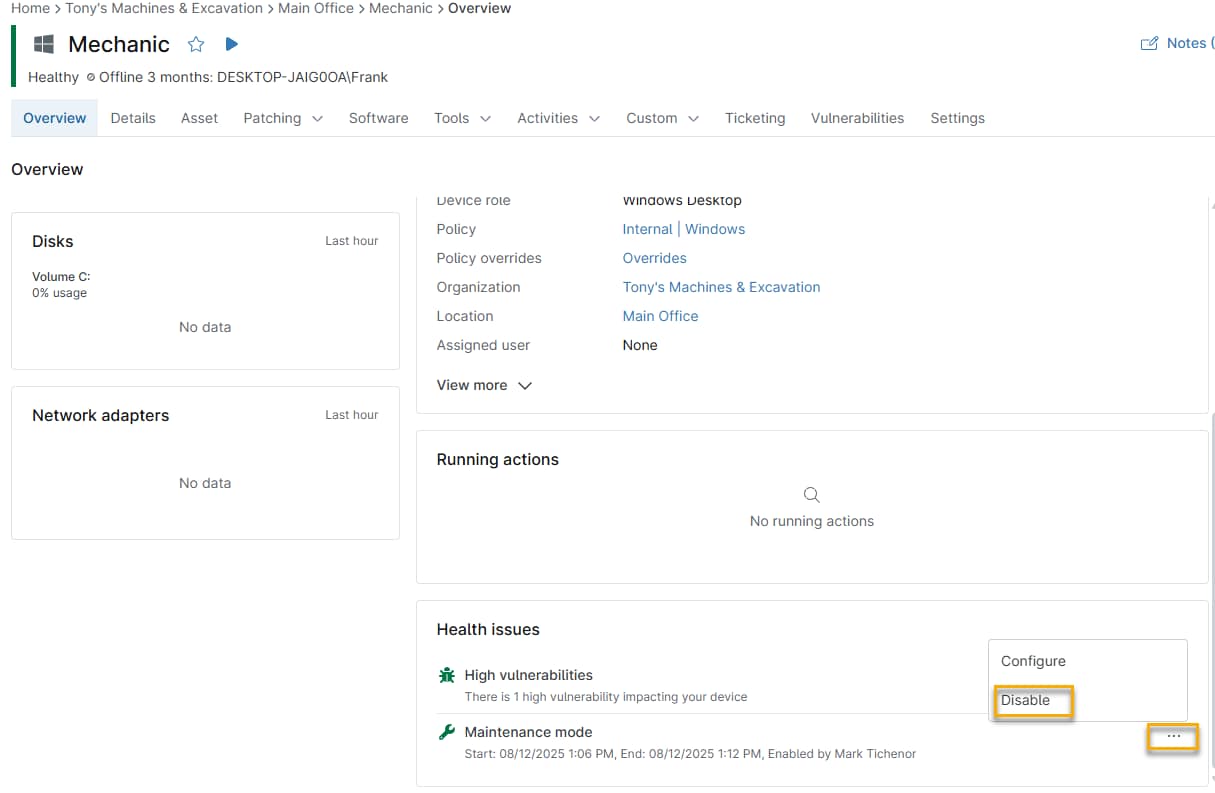Screen dimensions: 1215x793
Task: Click the Windows logo device icon
Action: [44, 44]
